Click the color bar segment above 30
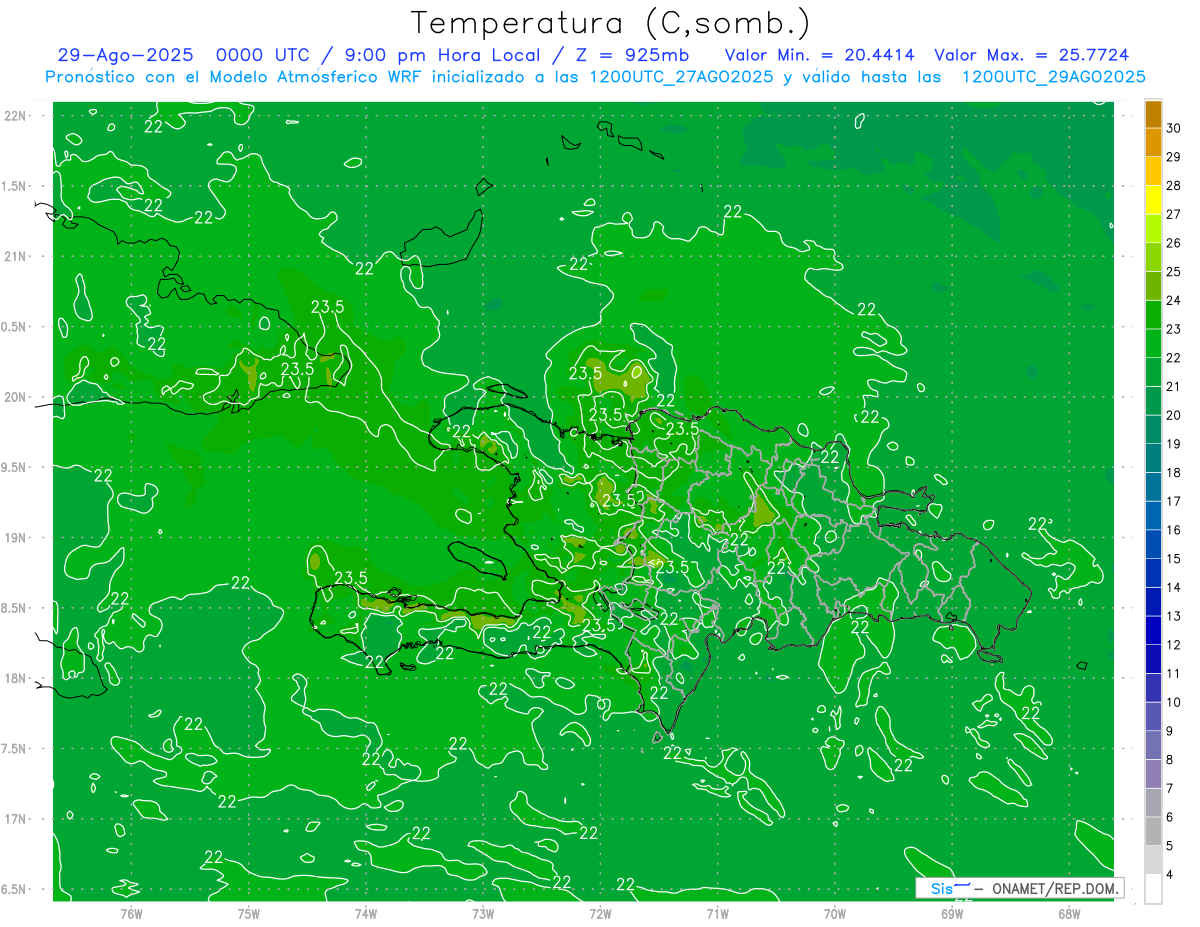Image resolution: width=1200 pixels, height=927 pixels. click(1153, 114)
